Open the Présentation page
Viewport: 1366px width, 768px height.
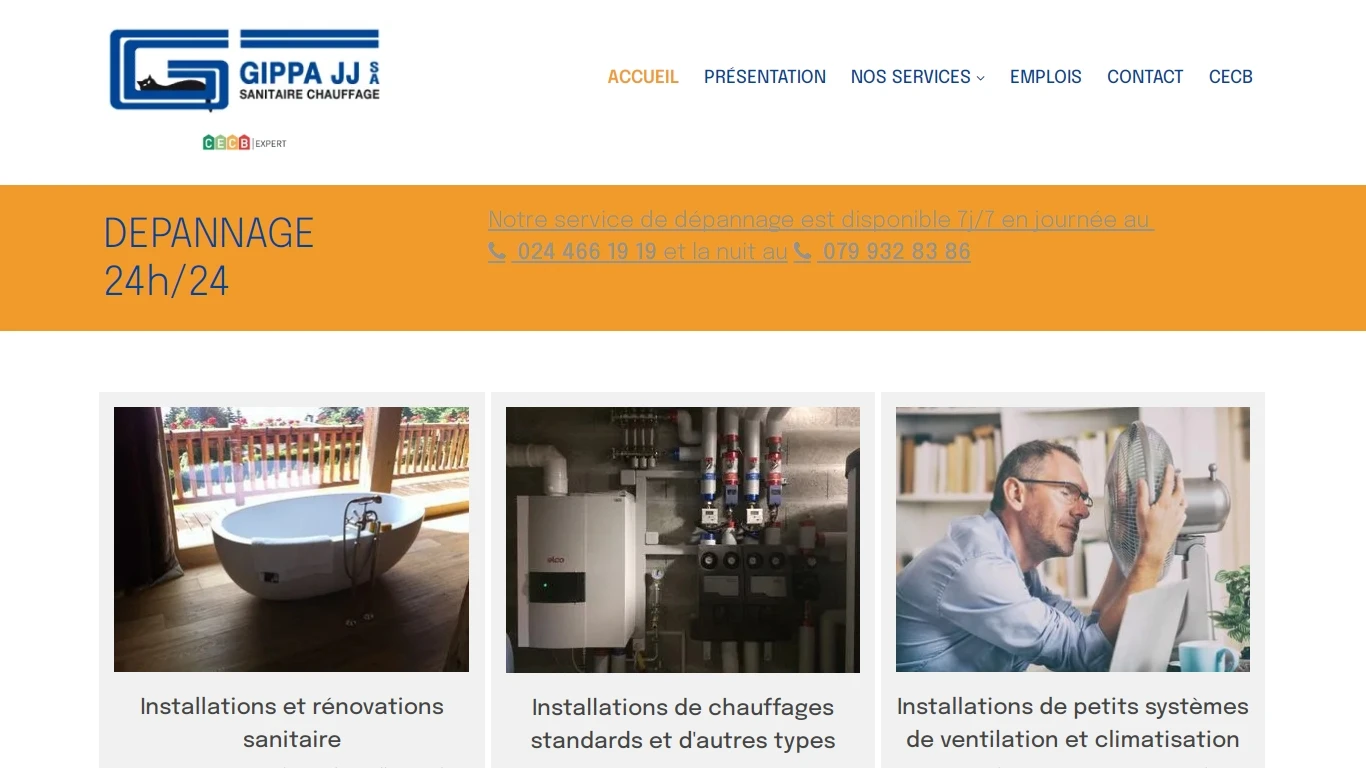(x=765, y=77)
